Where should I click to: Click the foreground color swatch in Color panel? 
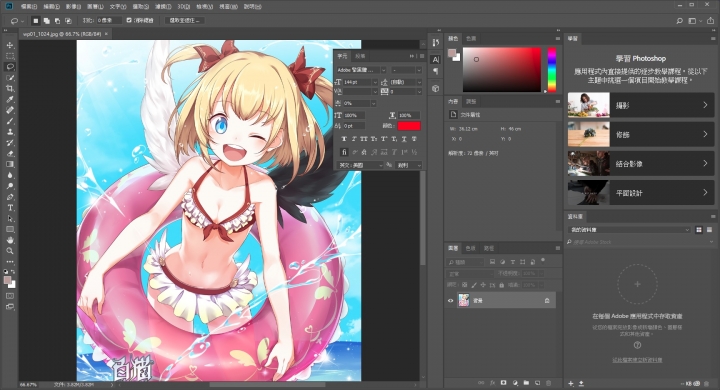pos(452,53)
